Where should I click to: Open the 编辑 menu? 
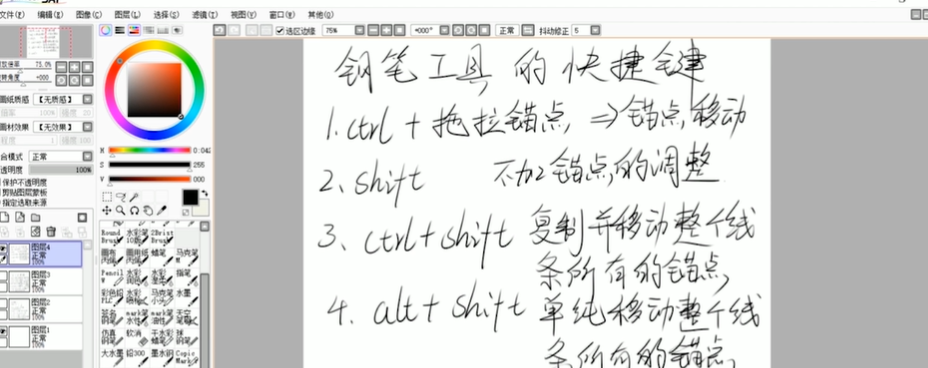[x=50, y=15]
